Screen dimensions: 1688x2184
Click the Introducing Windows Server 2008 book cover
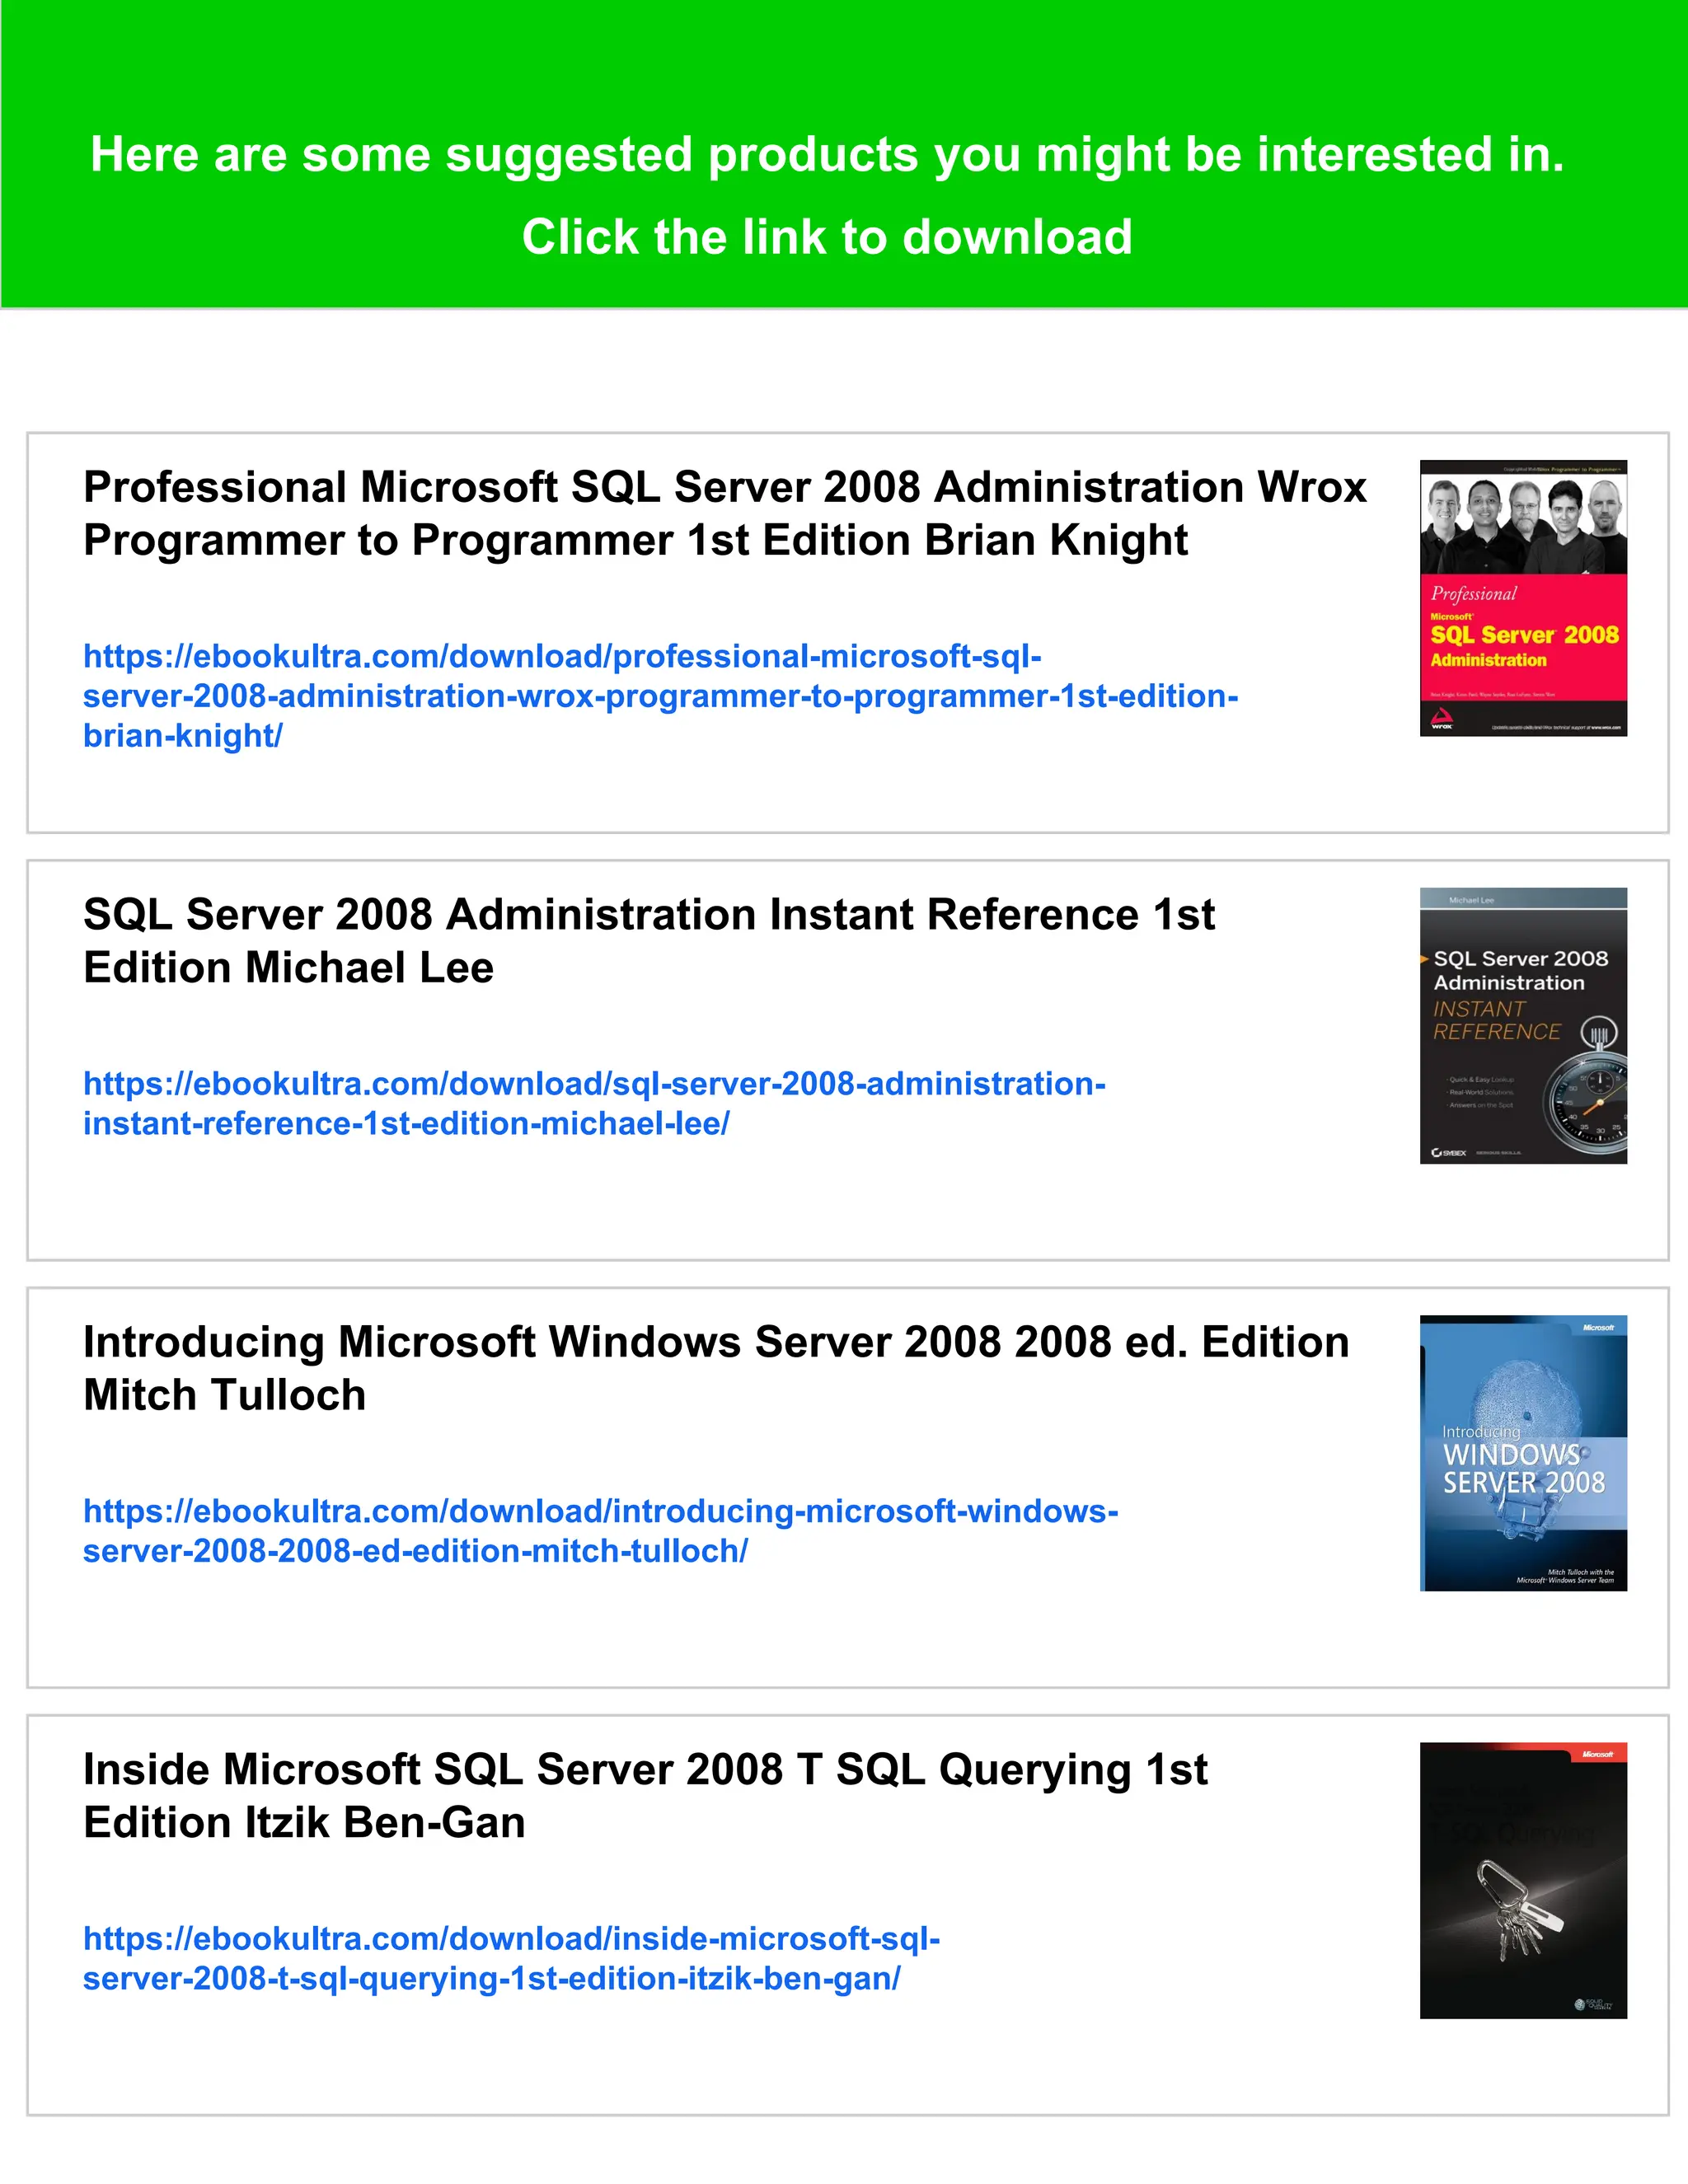1523,1453
